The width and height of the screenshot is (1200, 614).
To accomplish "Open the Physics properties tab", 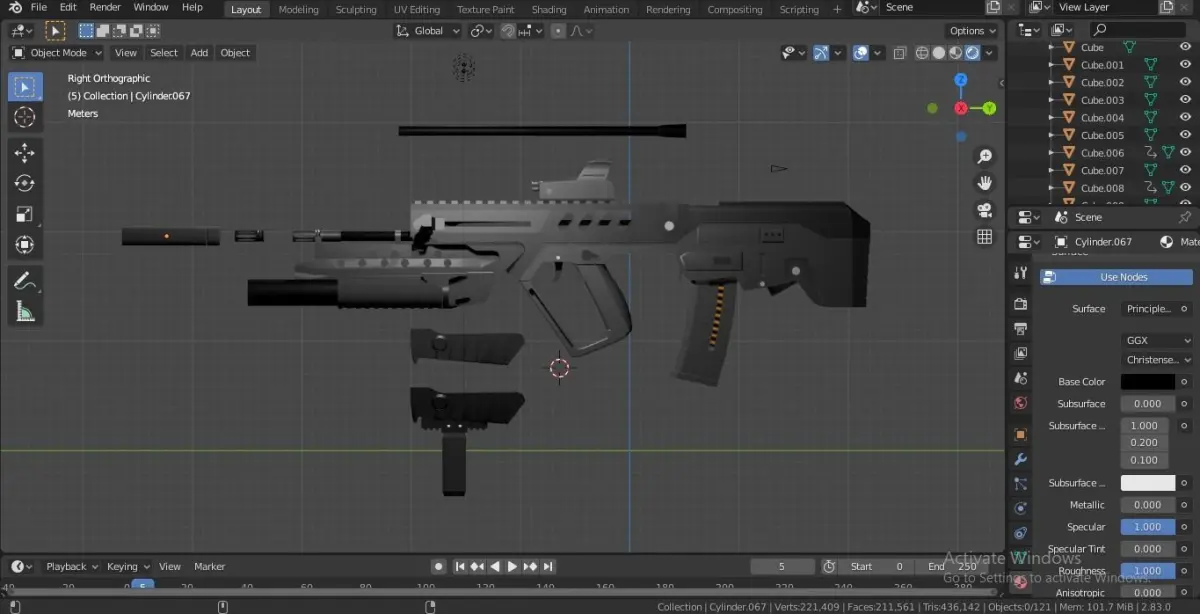I will point(1020,509).
